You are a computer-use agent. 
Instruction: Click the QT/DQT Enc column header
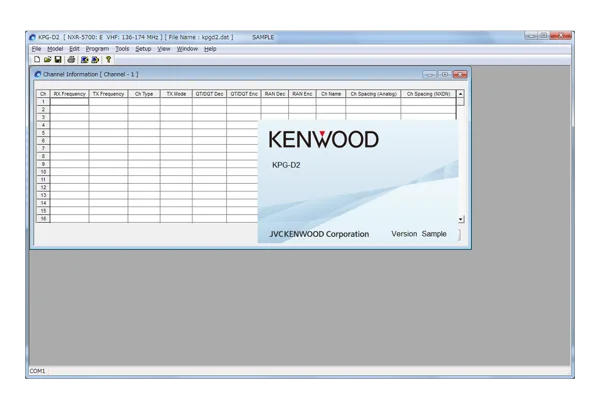[x=244, y=94]
